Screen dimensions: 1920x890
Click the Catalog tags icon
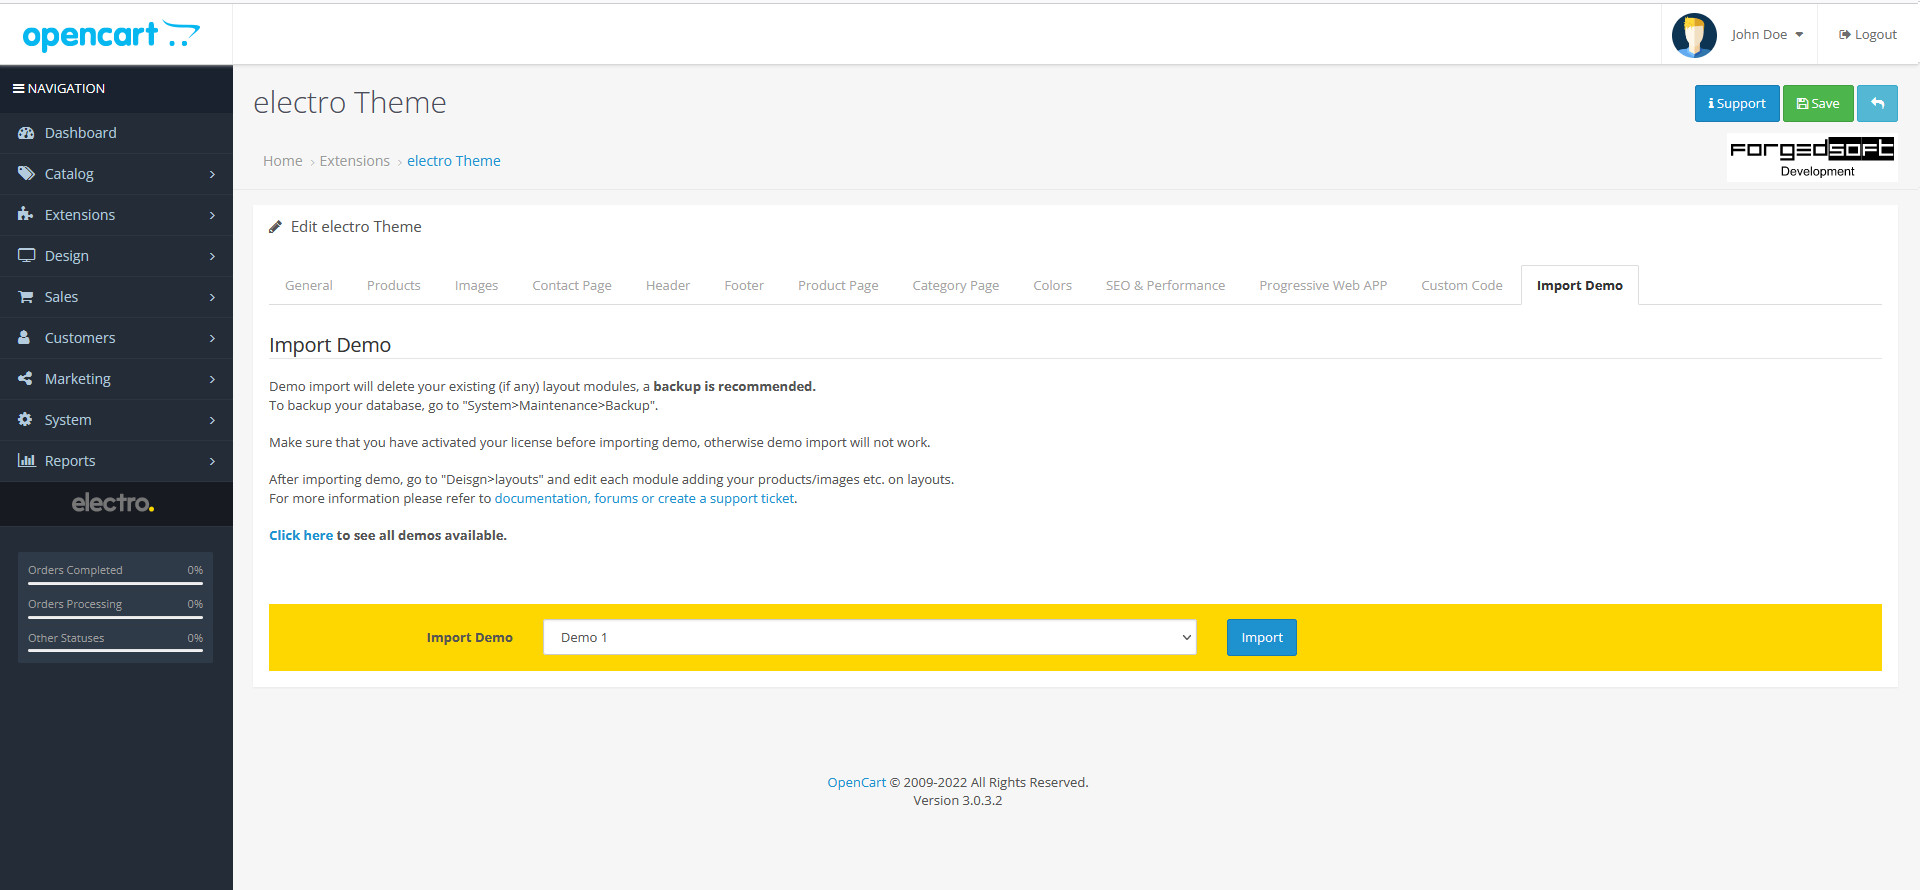[26, 174]
